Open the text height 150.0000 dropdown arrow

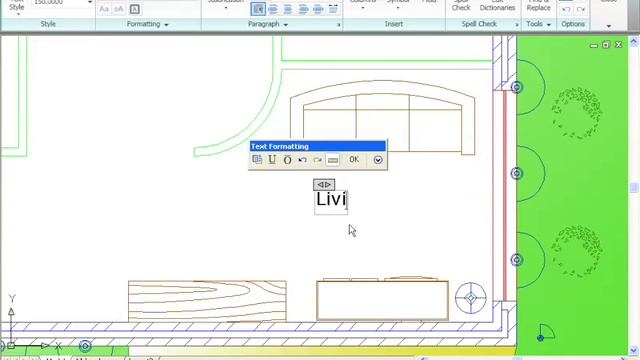90,2
